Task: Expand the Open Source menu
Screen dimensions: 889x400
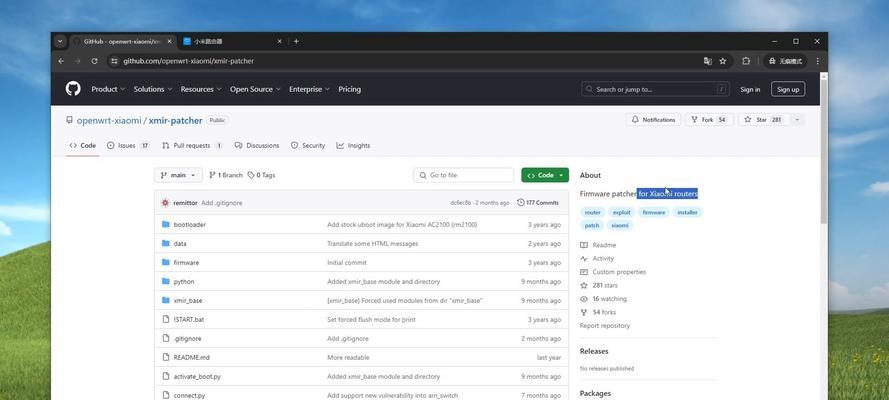Action: click(x=255, y=89)
